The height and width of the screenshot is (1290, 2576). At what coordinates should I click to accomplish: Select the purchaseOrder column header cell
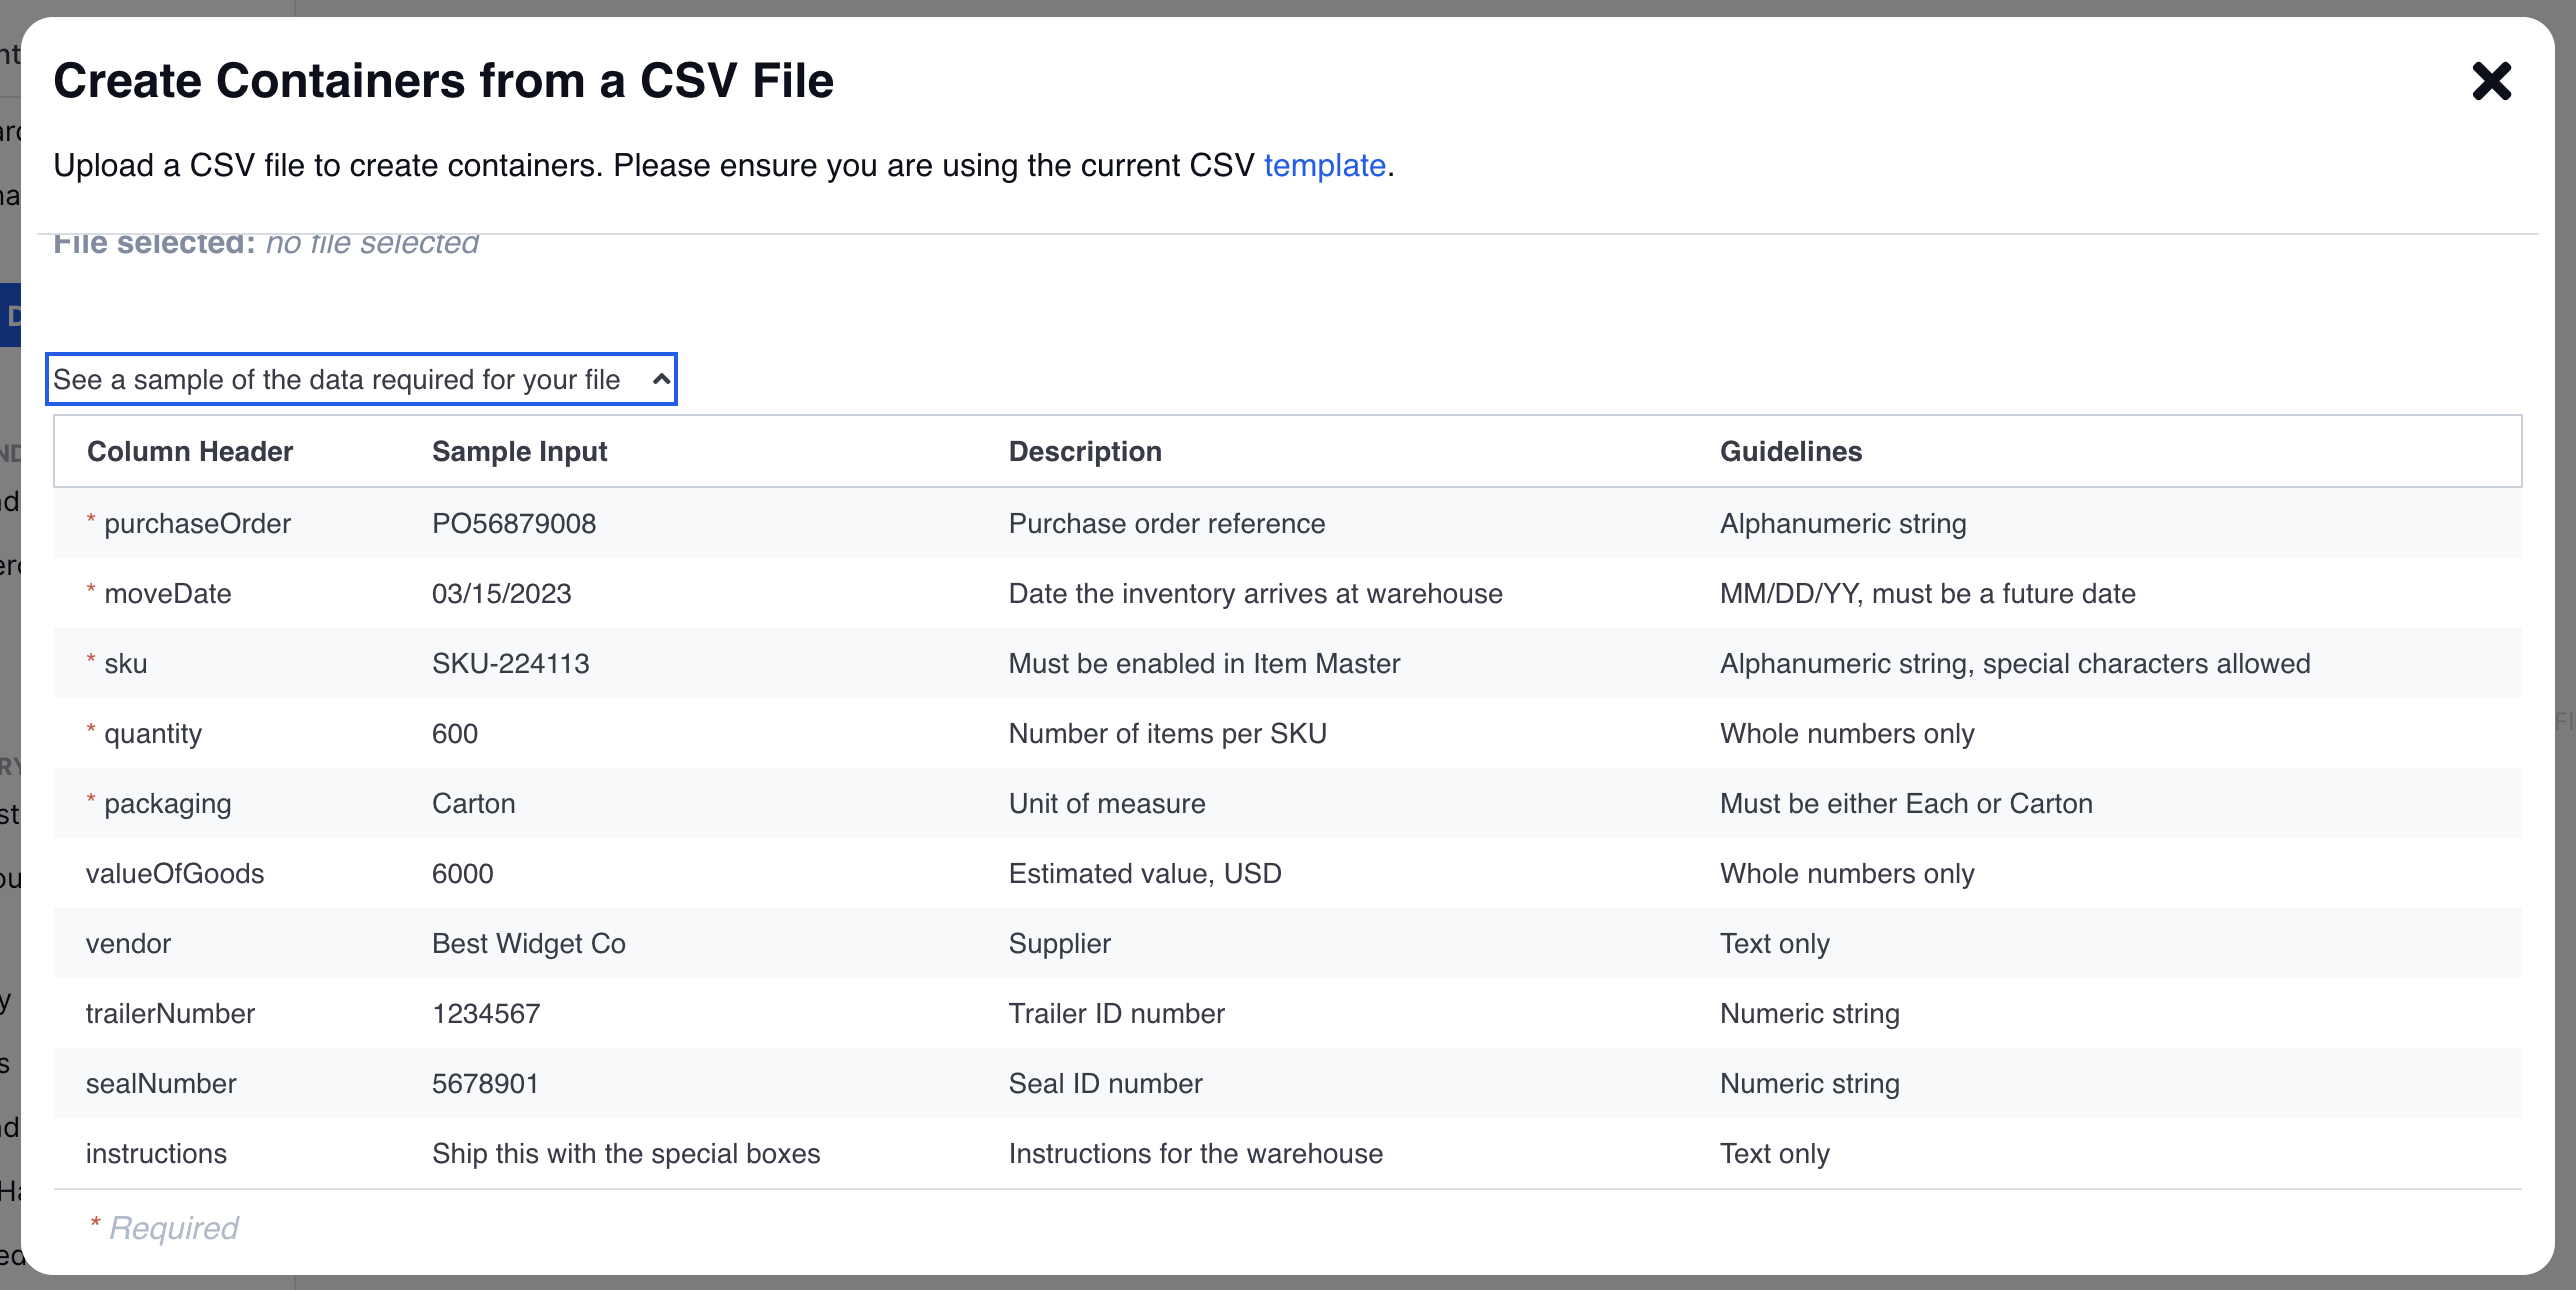[x=197, y=524]
